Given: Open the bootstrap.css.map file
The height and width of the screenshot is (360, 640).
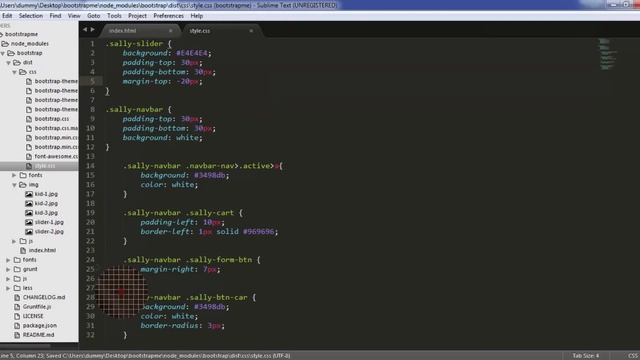Looking at the screenshot, I should pyautogui.click(x=56, y=128).
